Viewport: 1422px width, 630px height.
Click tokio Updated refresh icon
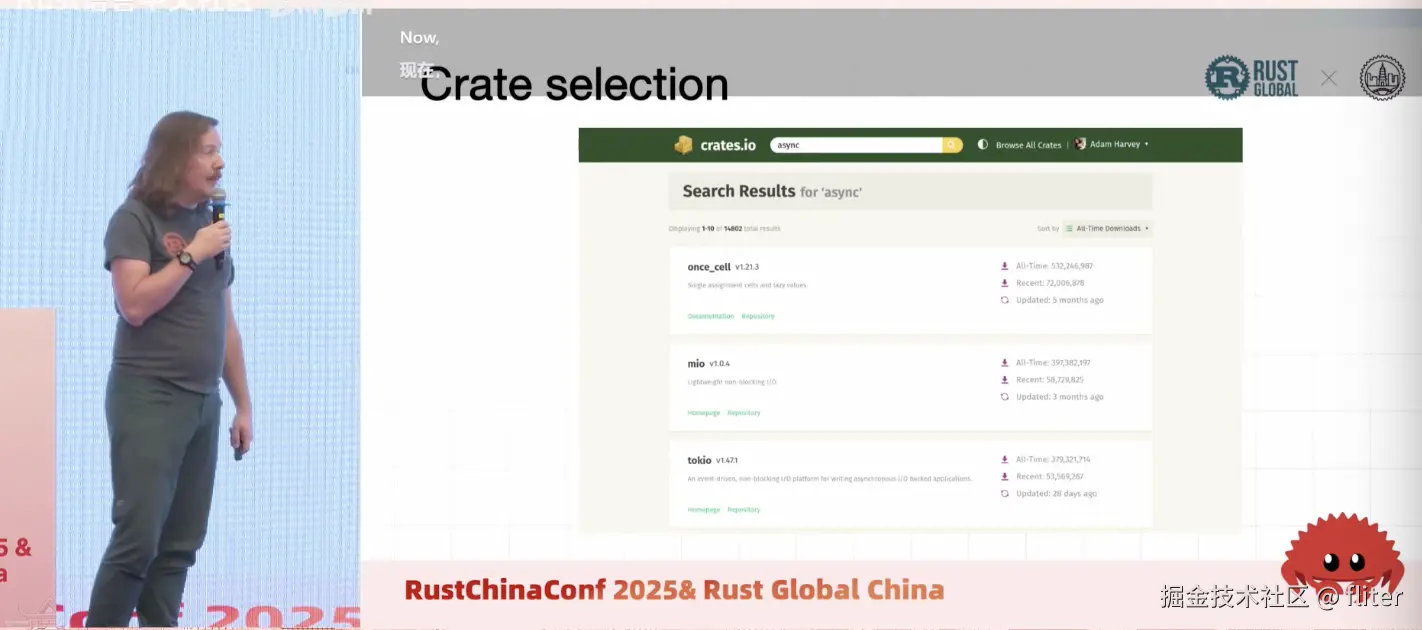pyautogui.click(x=1004, y=494)
